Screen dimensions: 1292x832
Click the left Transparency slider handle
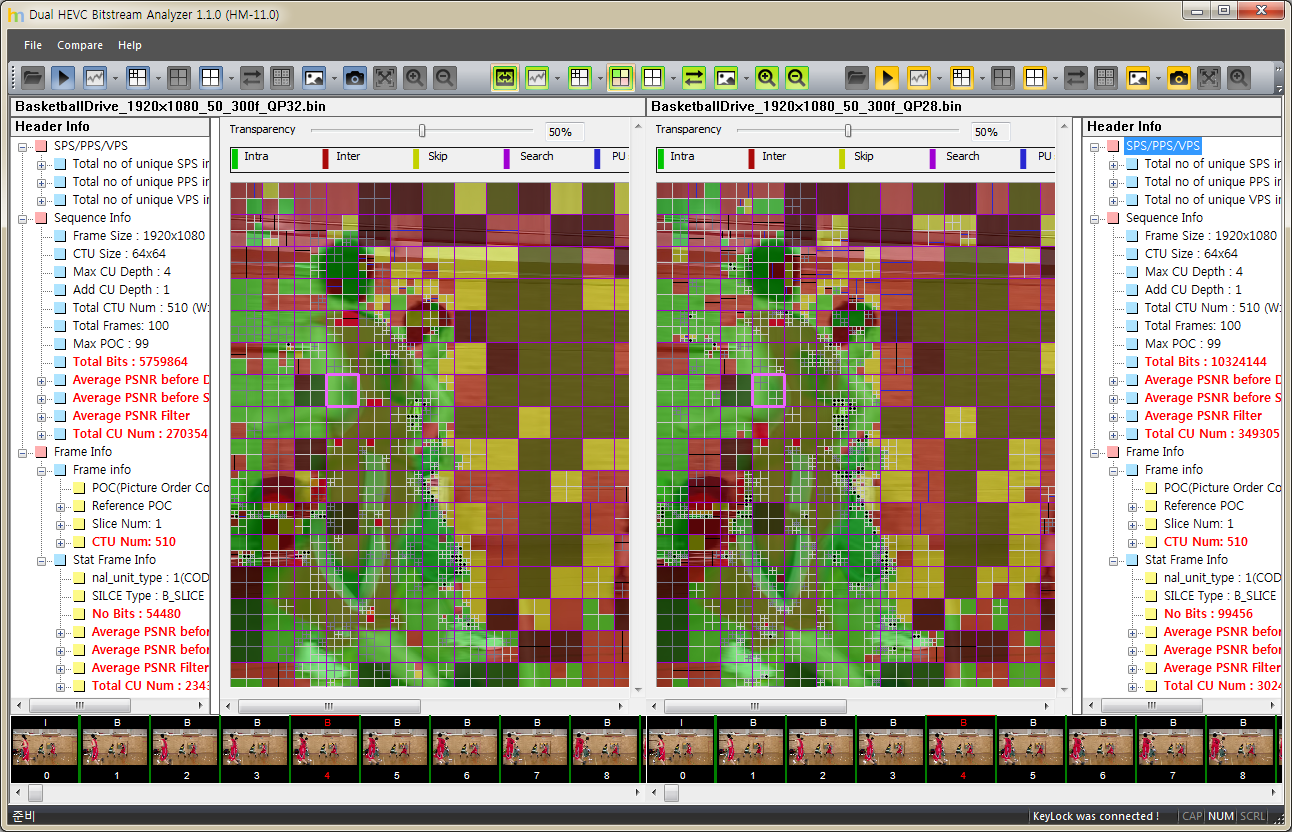422,131
